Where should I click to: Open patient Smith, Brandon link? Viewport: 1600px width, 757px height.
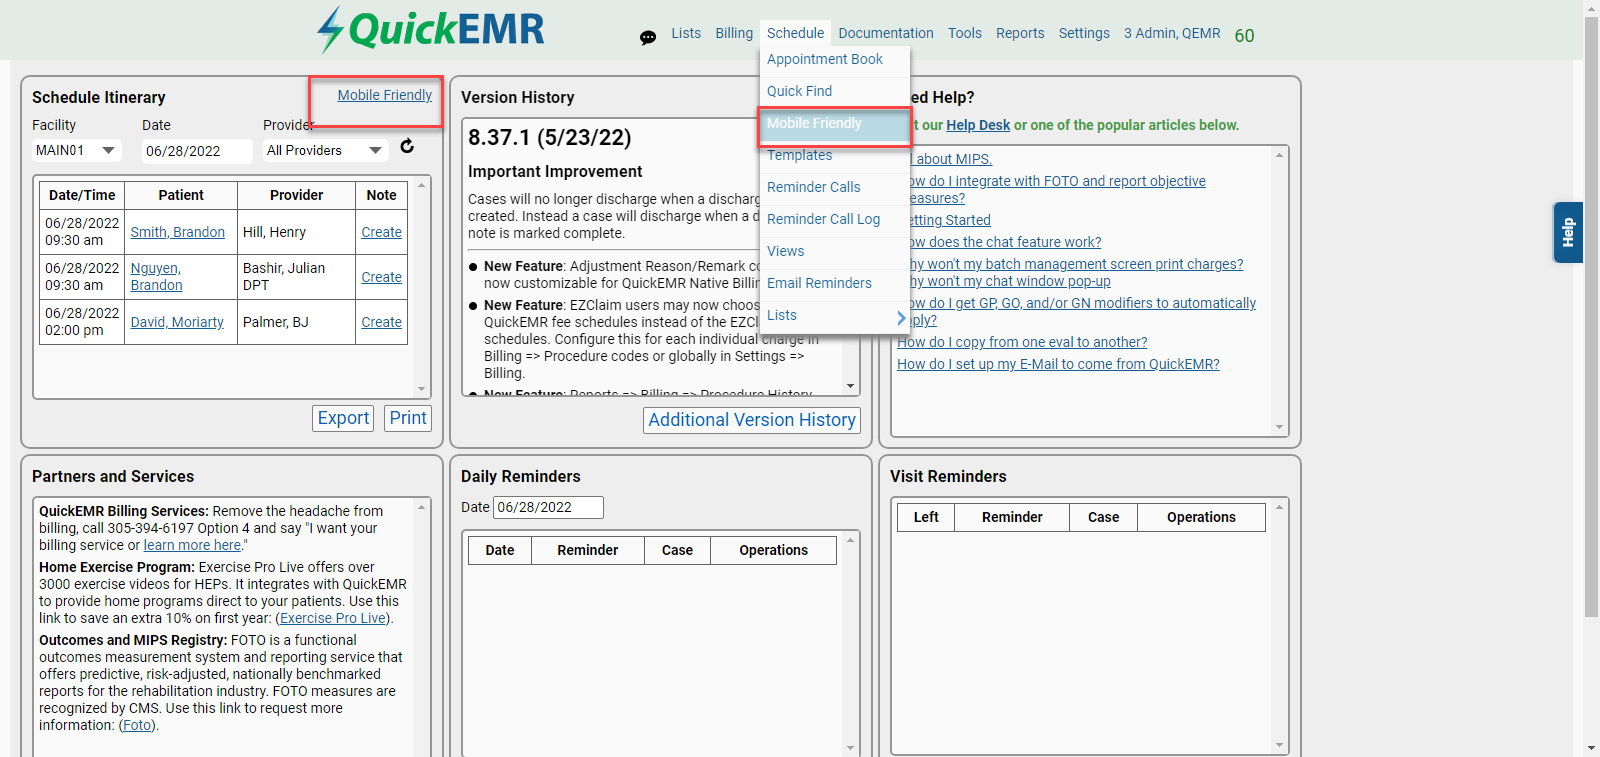tap(178, 232)
